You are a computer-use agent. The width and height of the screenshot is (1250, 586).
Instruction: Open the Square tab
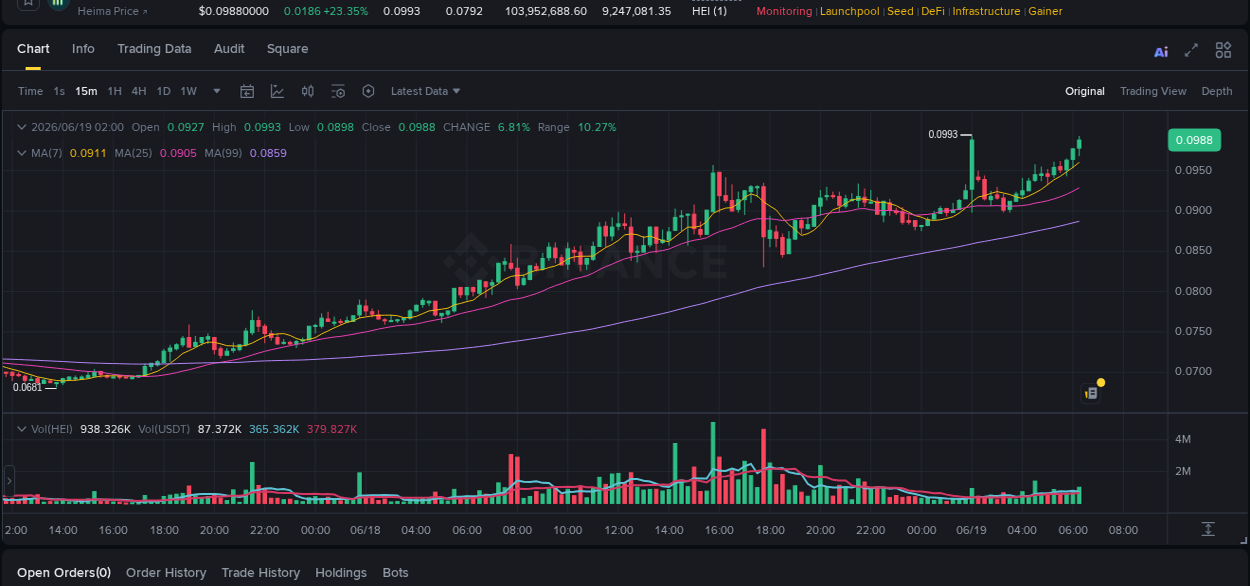click(x=287, y=49)
